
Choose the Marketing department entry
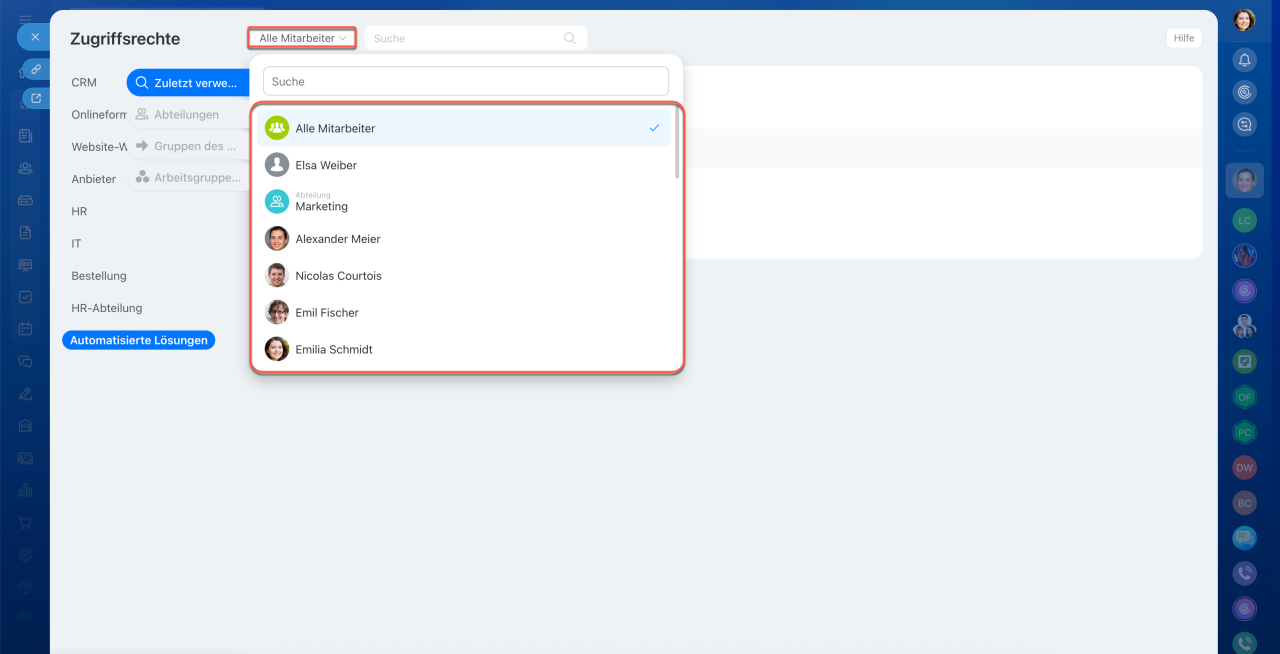(x=321, y=202)
